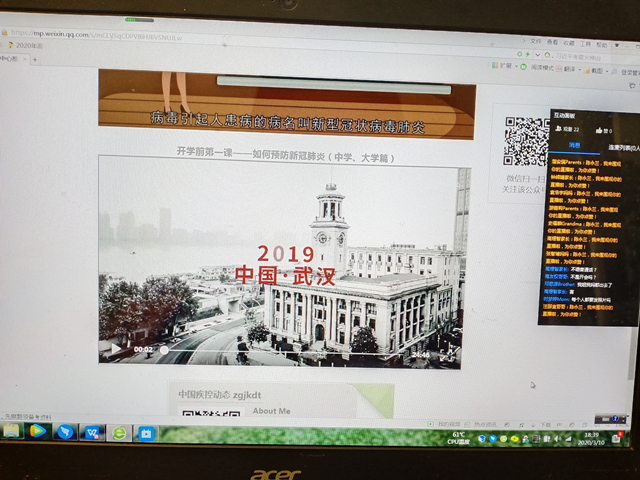Expand the 扩展 dropdown arrow
Viewport: 640px width, 480px height.
tap(516, 66)
